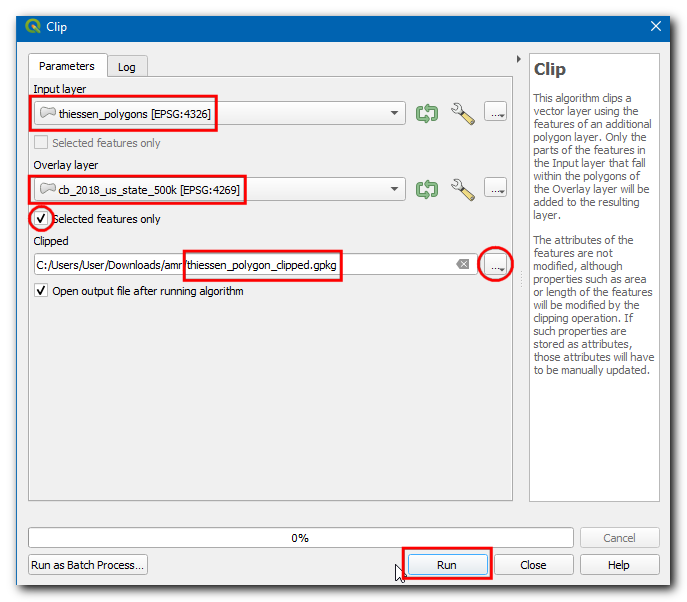This screenshot has width=687, height=602.
Task: Collapse the help panel with the arrow
Action: pos(518,60)
